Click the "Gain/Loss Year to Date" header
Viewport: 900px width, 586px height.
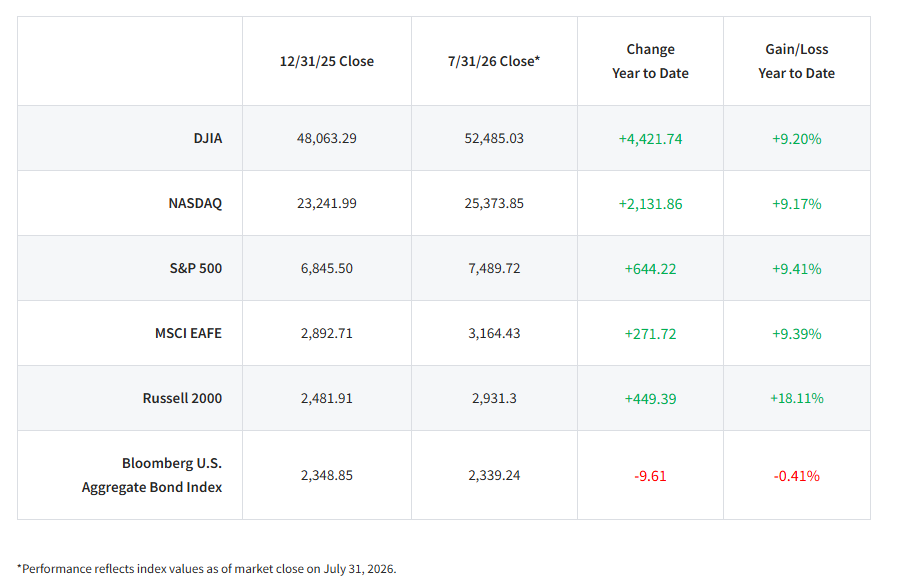tap(797, 61)
